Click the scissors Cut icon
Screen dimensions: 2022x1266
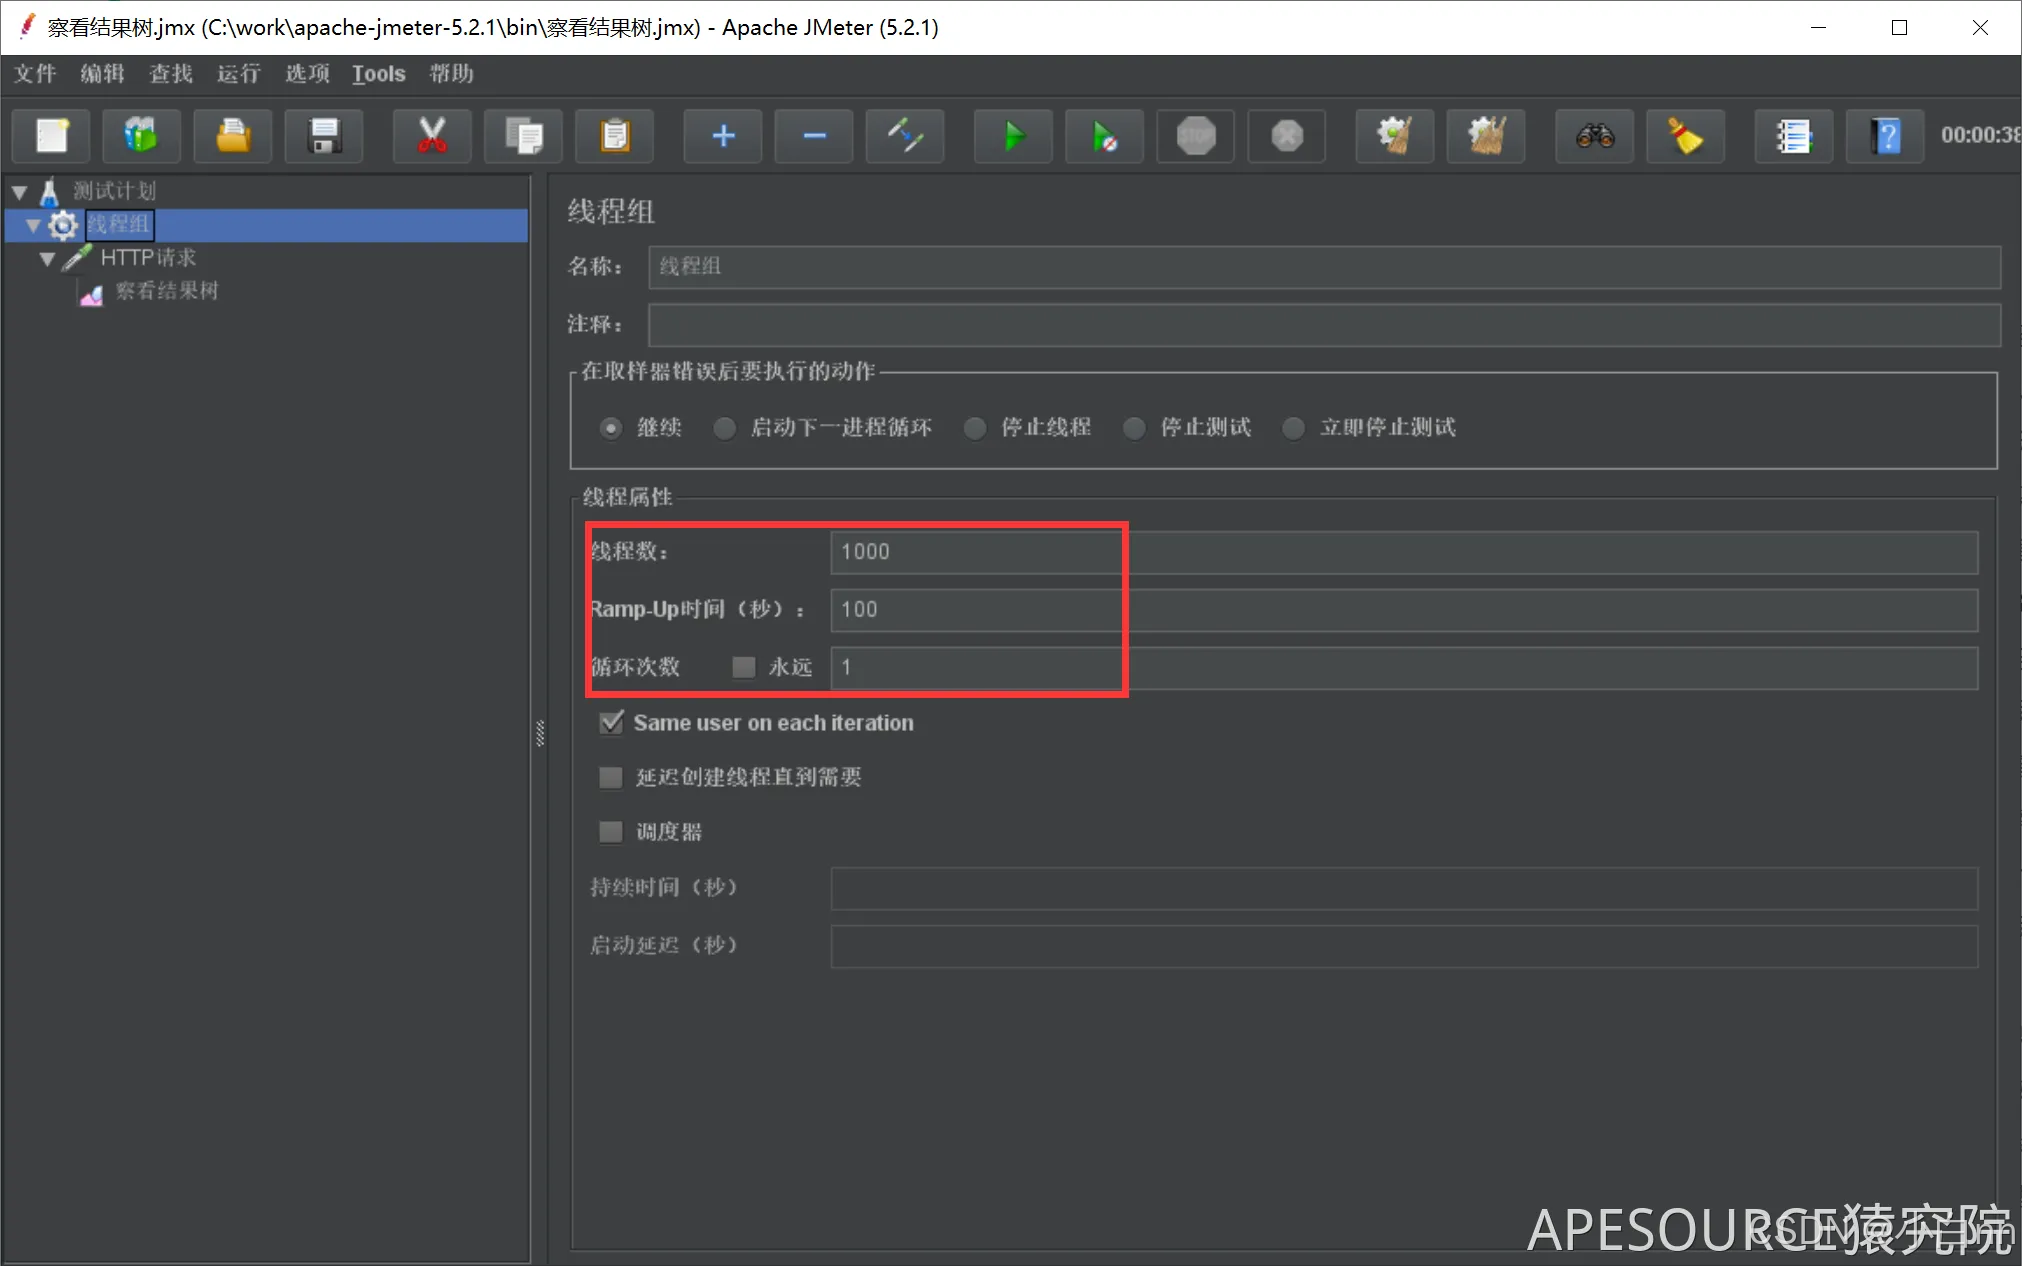(432, 136)
